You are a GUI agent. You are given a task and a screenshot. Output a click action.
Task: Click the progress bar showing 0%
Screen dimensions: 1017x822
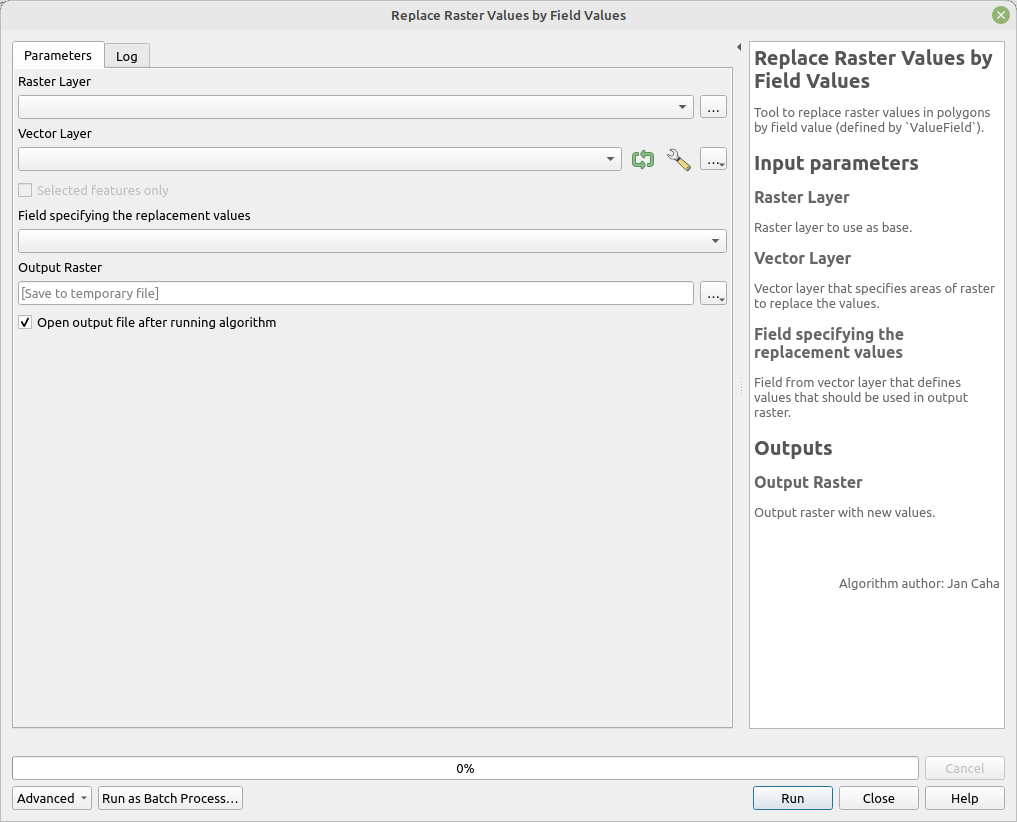tap(465, 768)
